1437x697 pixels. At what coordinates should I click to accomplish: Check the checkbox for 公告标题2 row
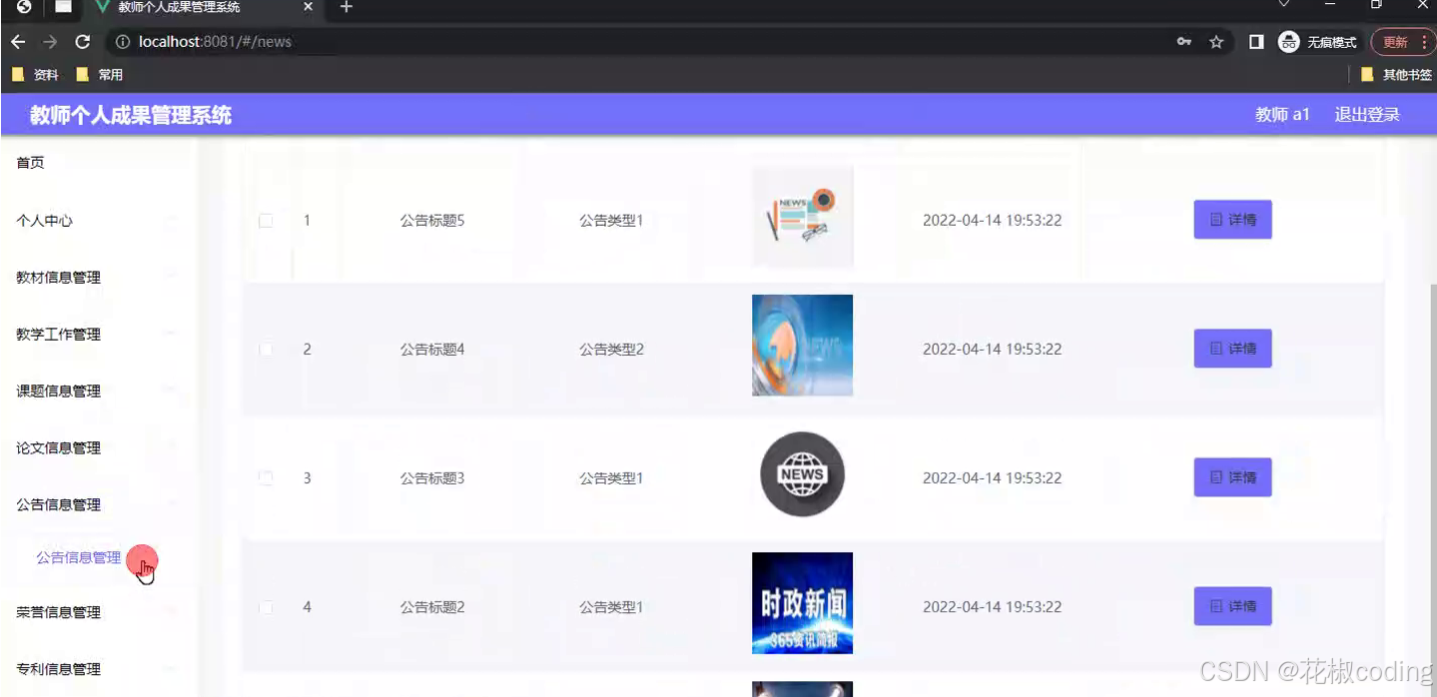click(266, 606)
